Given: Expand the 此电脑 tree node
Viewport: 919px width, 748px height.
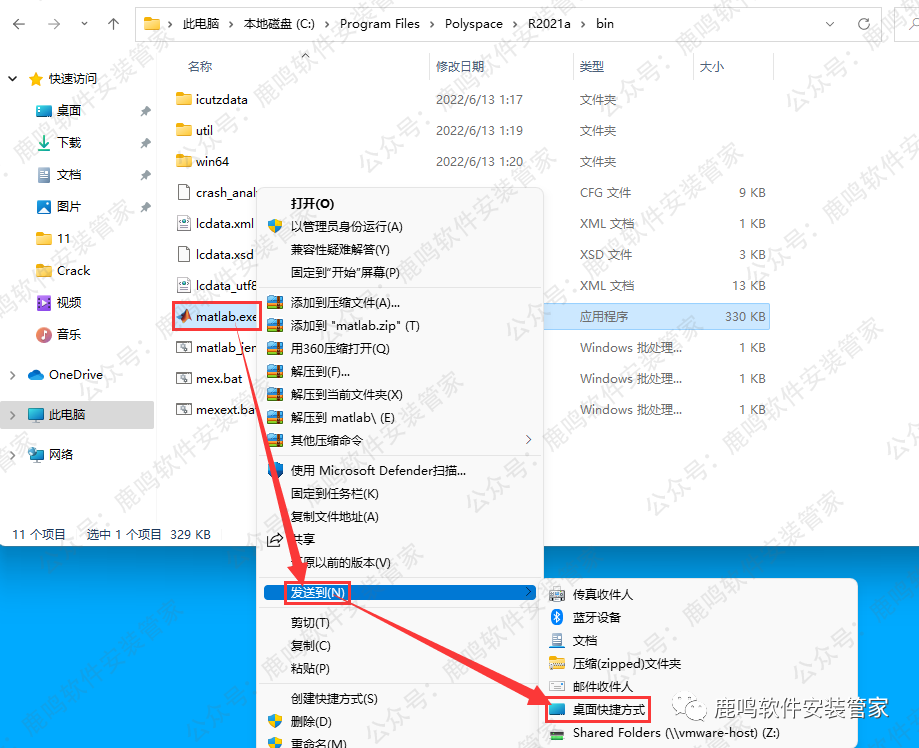Looking at the screenshot, I should click(x=13, y=415).
